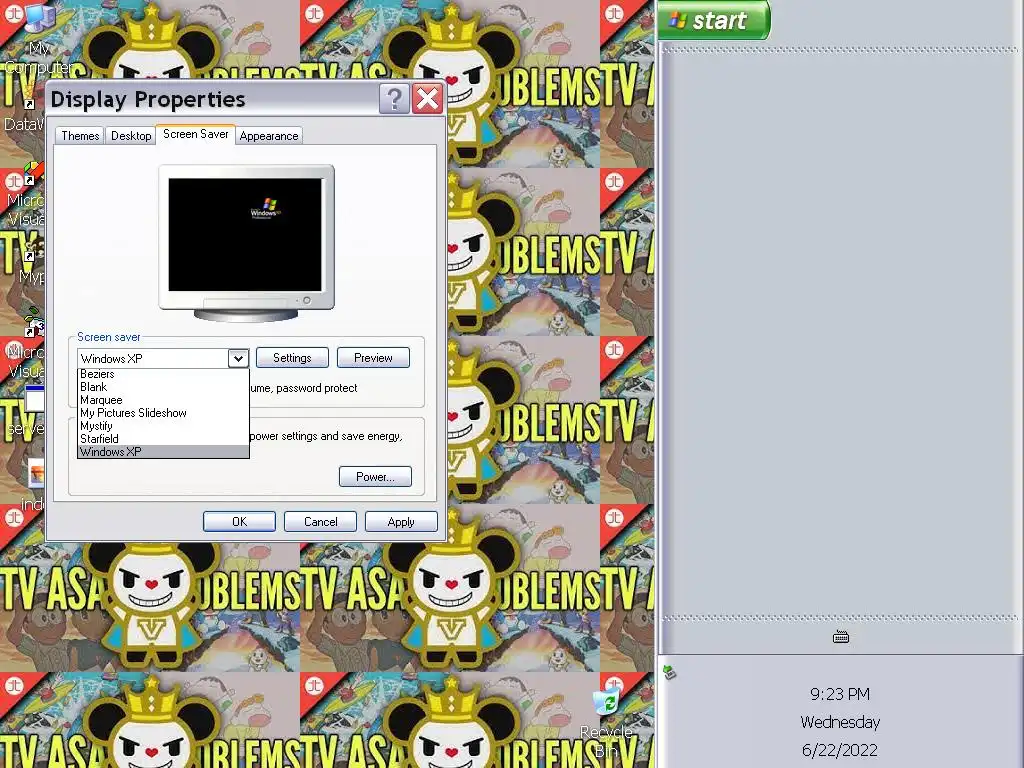Viewport: 1024px width, 768px height.
Task: Click the screen saver monitor preview
Action: [x=246, y=243]
